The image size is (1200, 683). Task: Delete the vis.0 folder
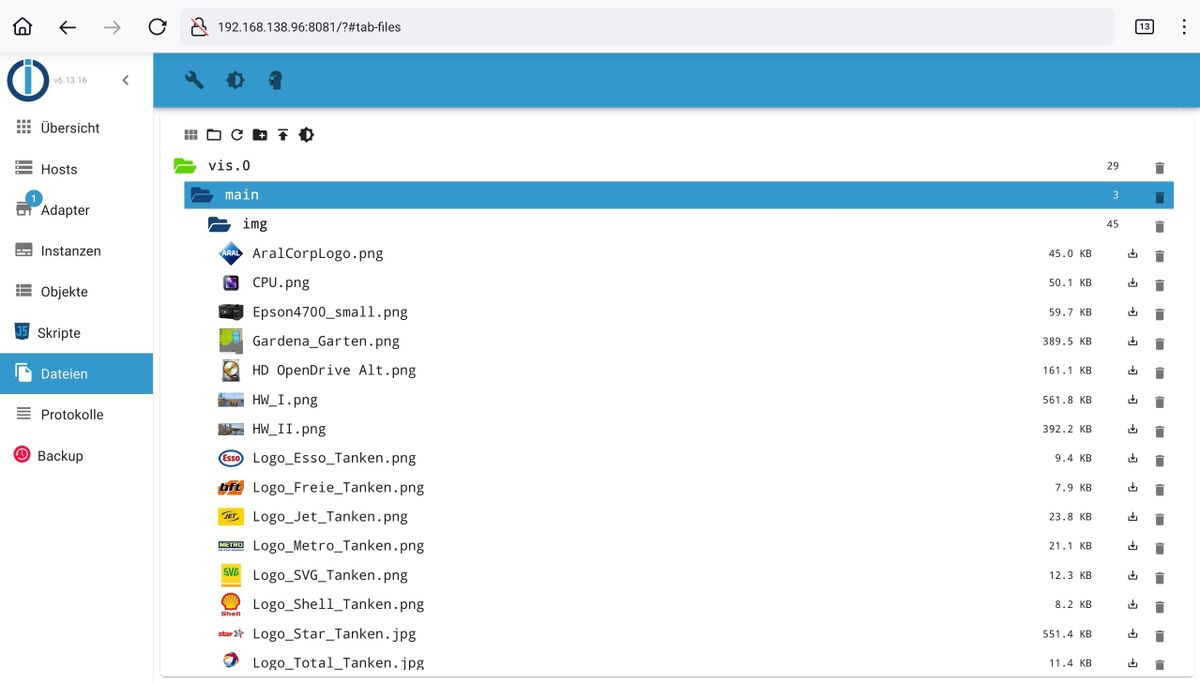(x=1160, y=167)
